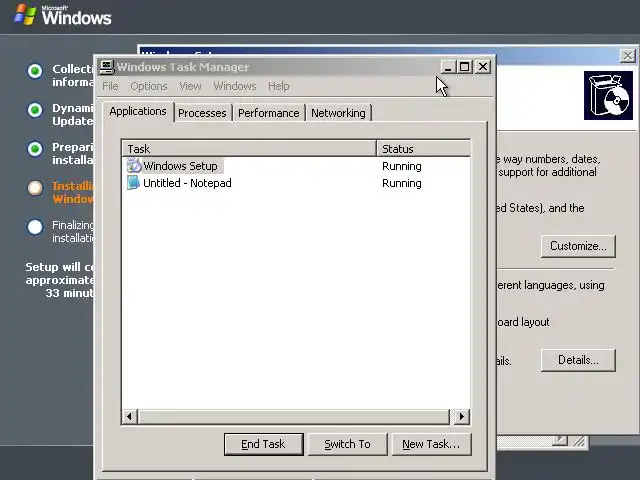
Task: Close the Windows Task Manager window
Action: (x=483, y=67)
